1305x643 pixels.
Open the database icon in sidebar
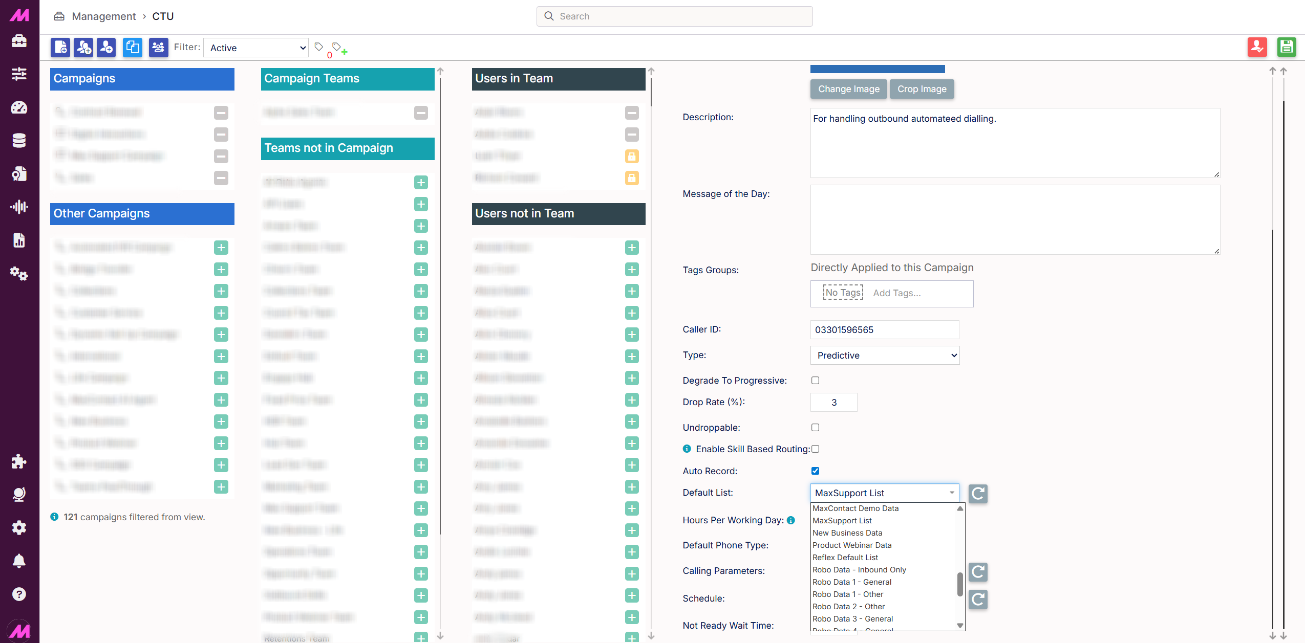coord(19,140)
